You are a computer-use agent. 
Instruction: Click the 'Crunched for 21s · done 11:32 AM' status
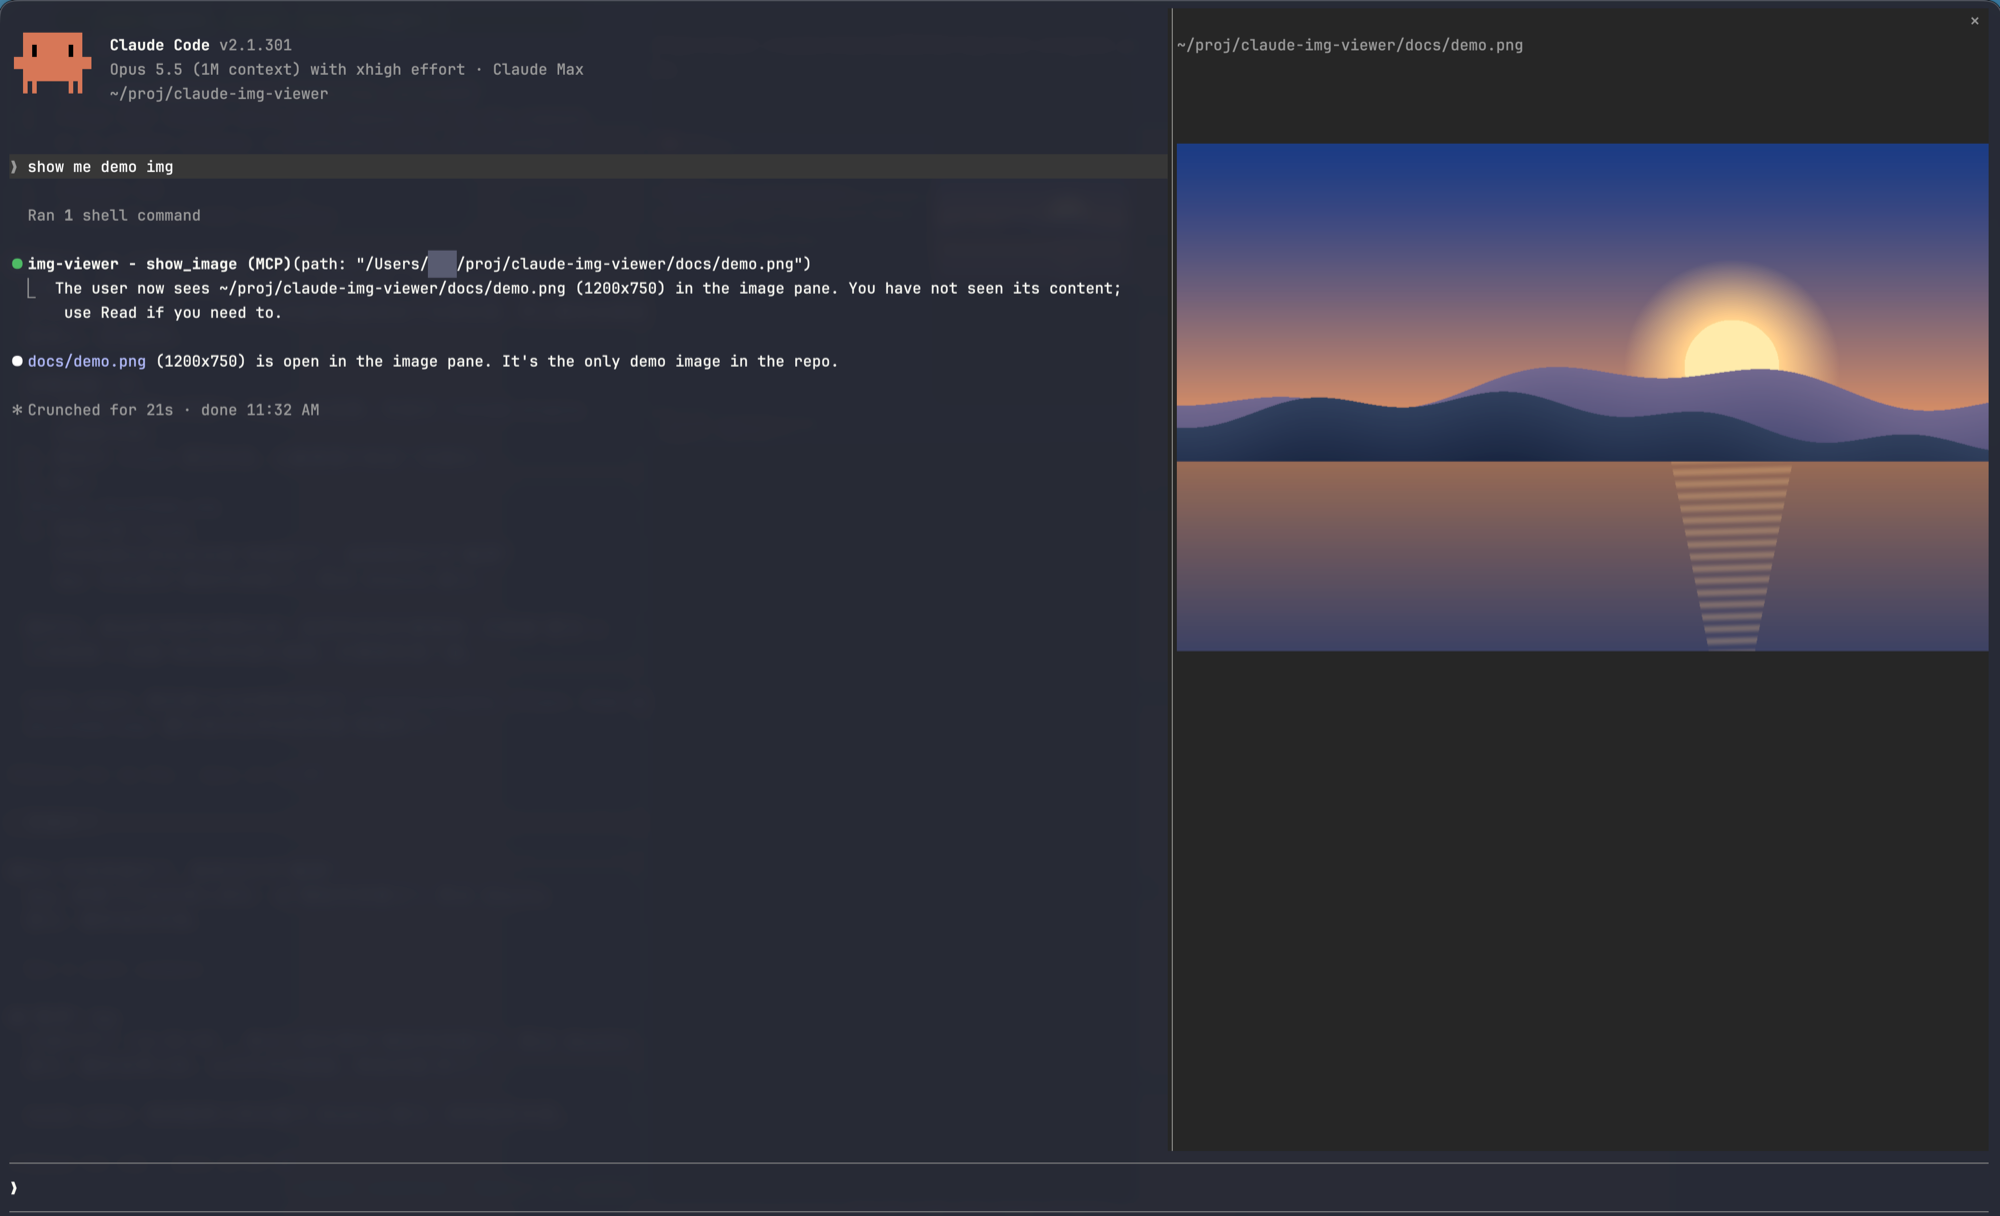174,410
